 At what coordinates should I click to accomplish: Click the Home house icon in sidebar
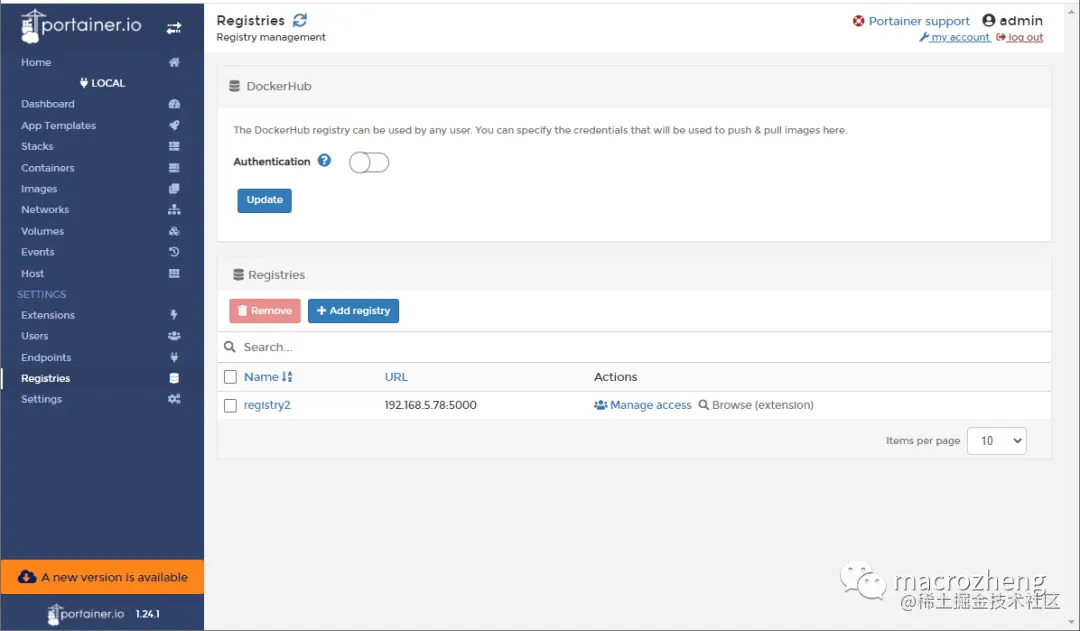[x=174, y=62]
